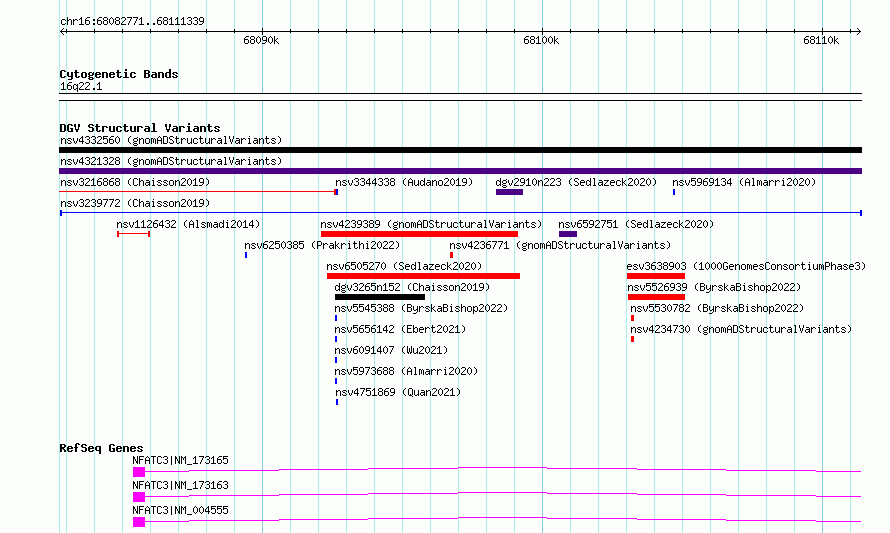Open nsv4239389 gnomAD variant label

click(x=431, y=224)
